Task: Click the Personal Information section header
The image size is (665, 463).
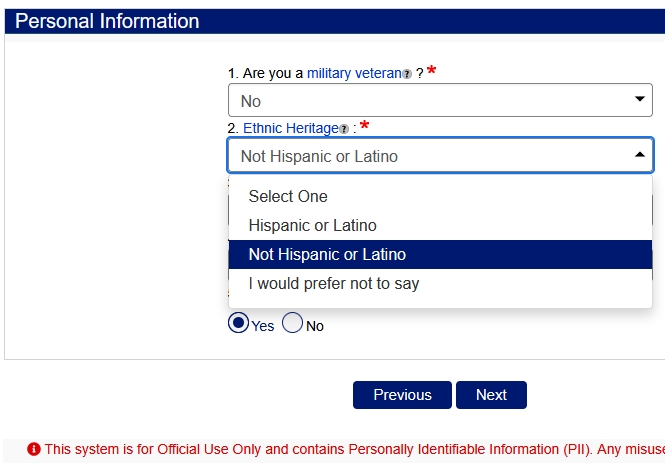Action: point(107,21)
